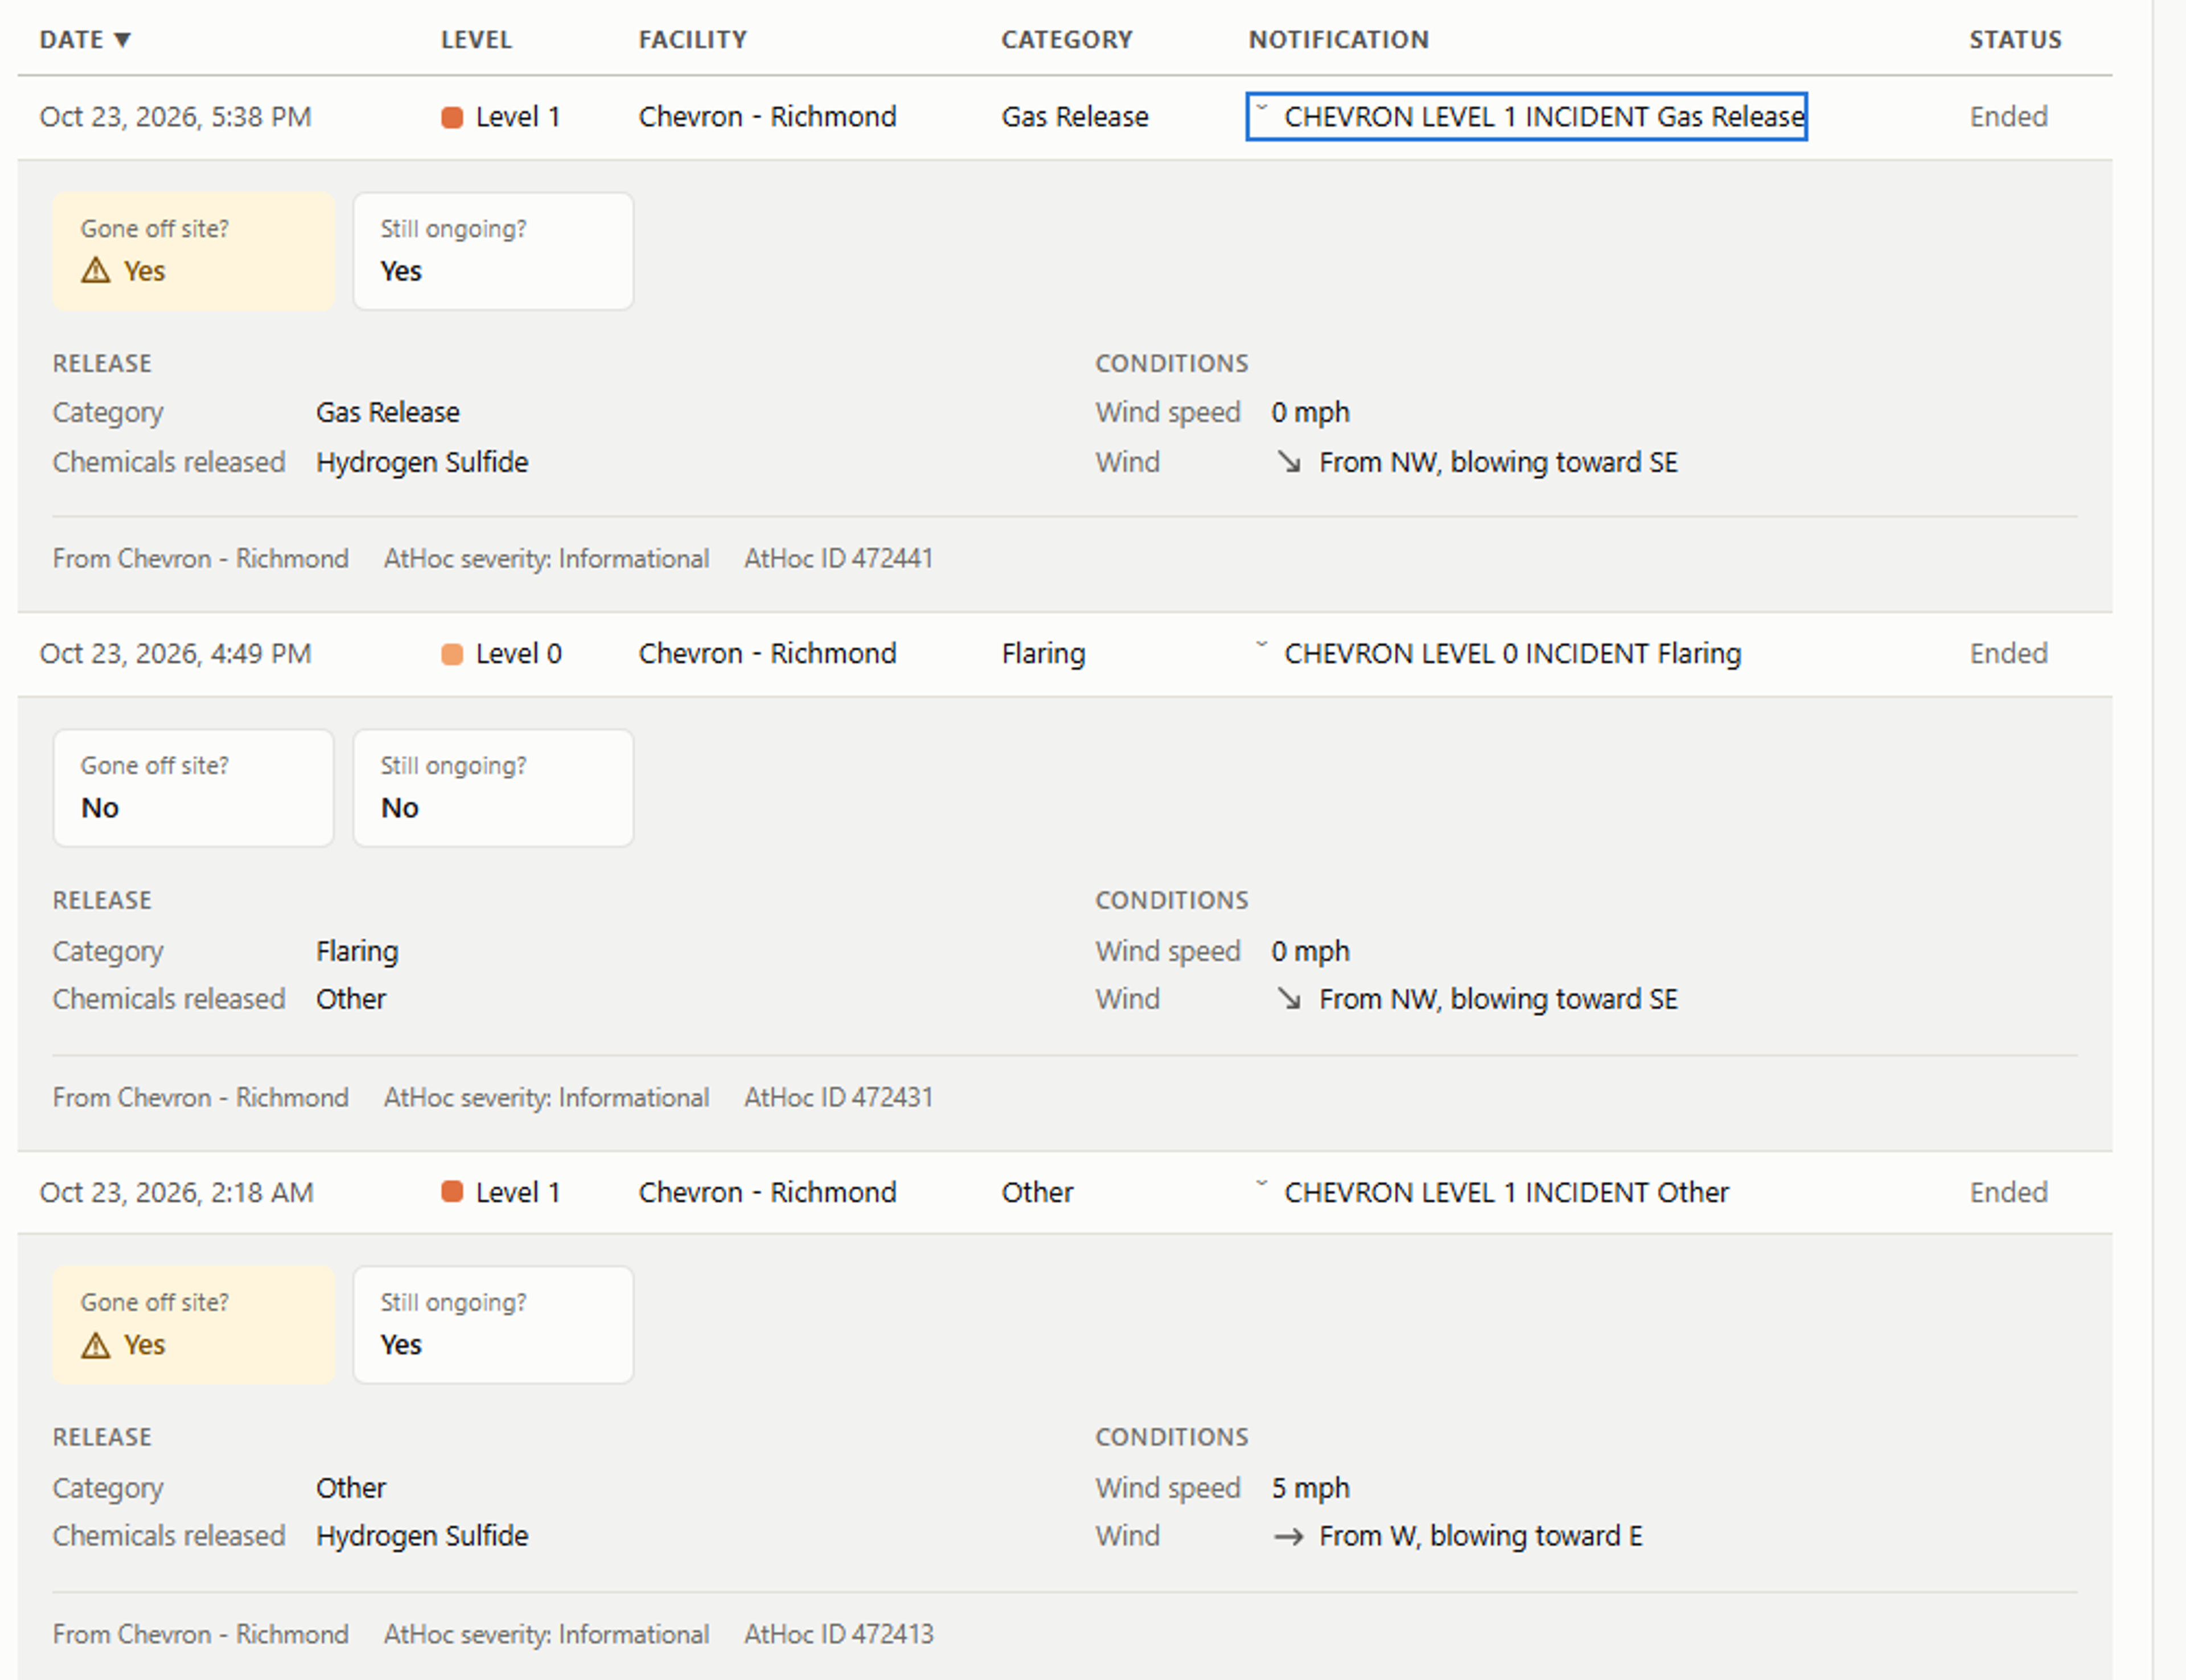Click the Level 1 marker at 2:18 AM
Viewport: 2186px width, 1680px height.
(x=452, y=1192)
